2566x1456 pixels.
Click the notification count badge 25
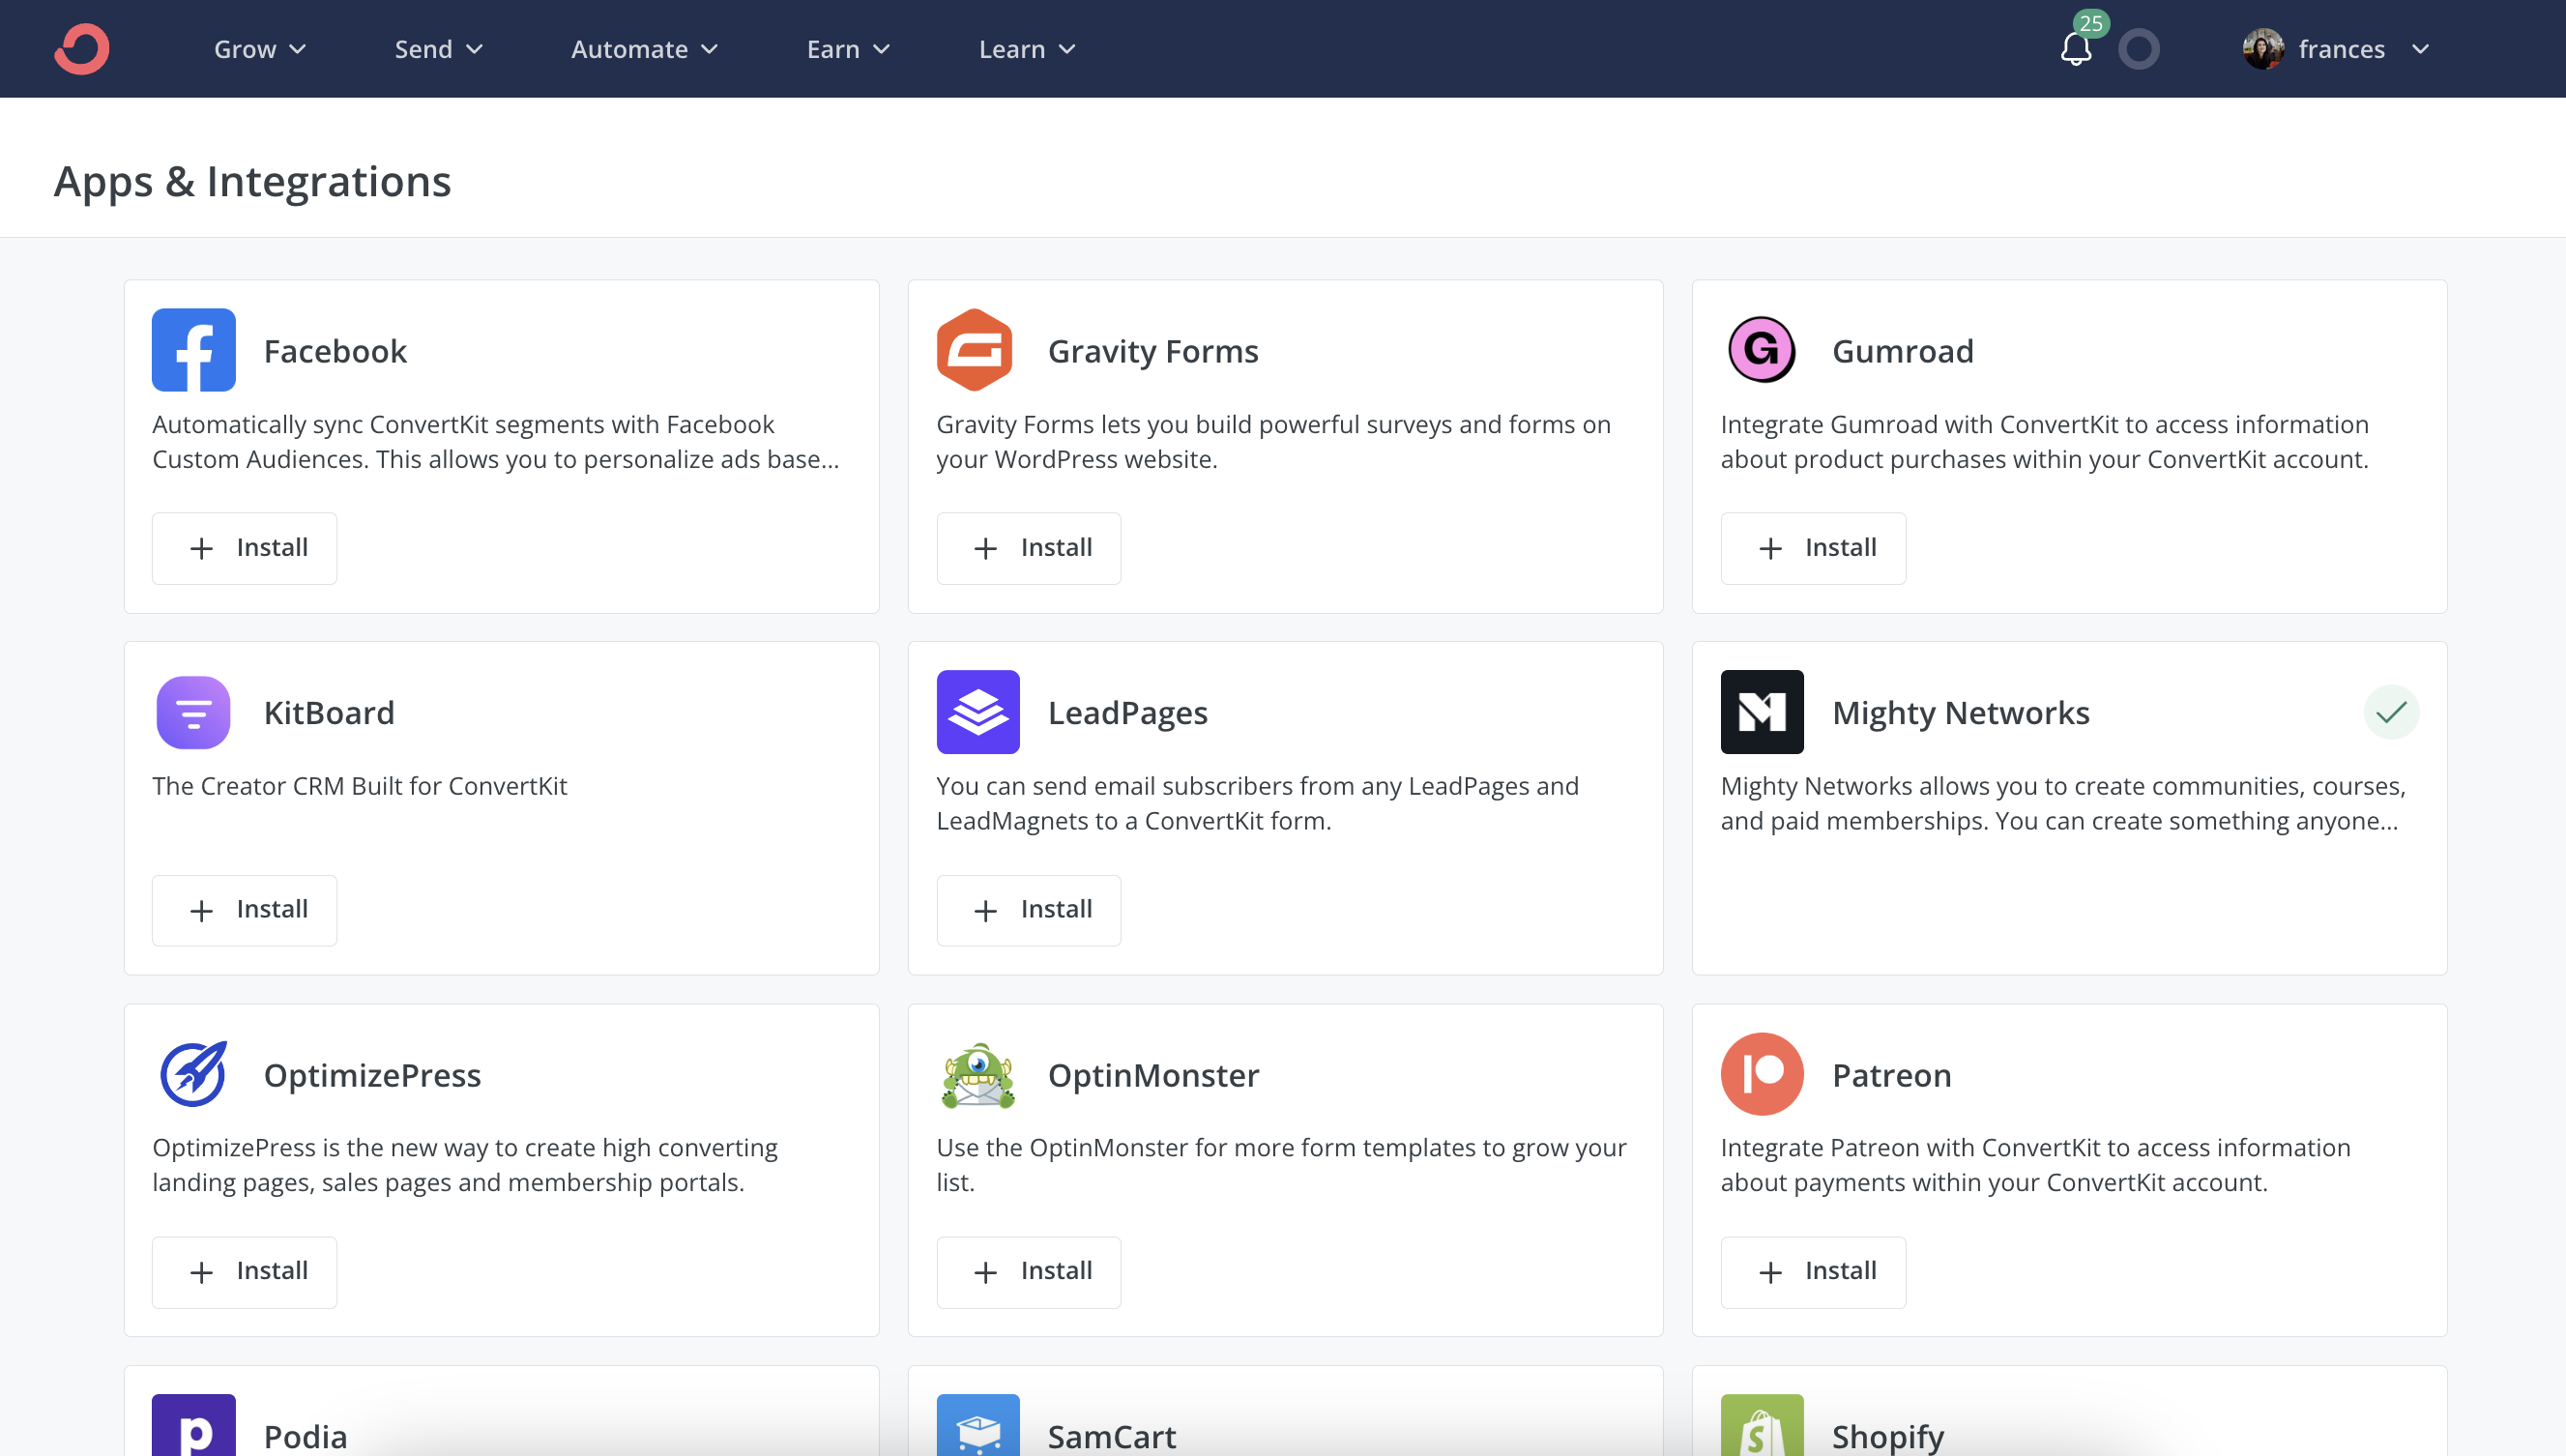[2090, 23]
